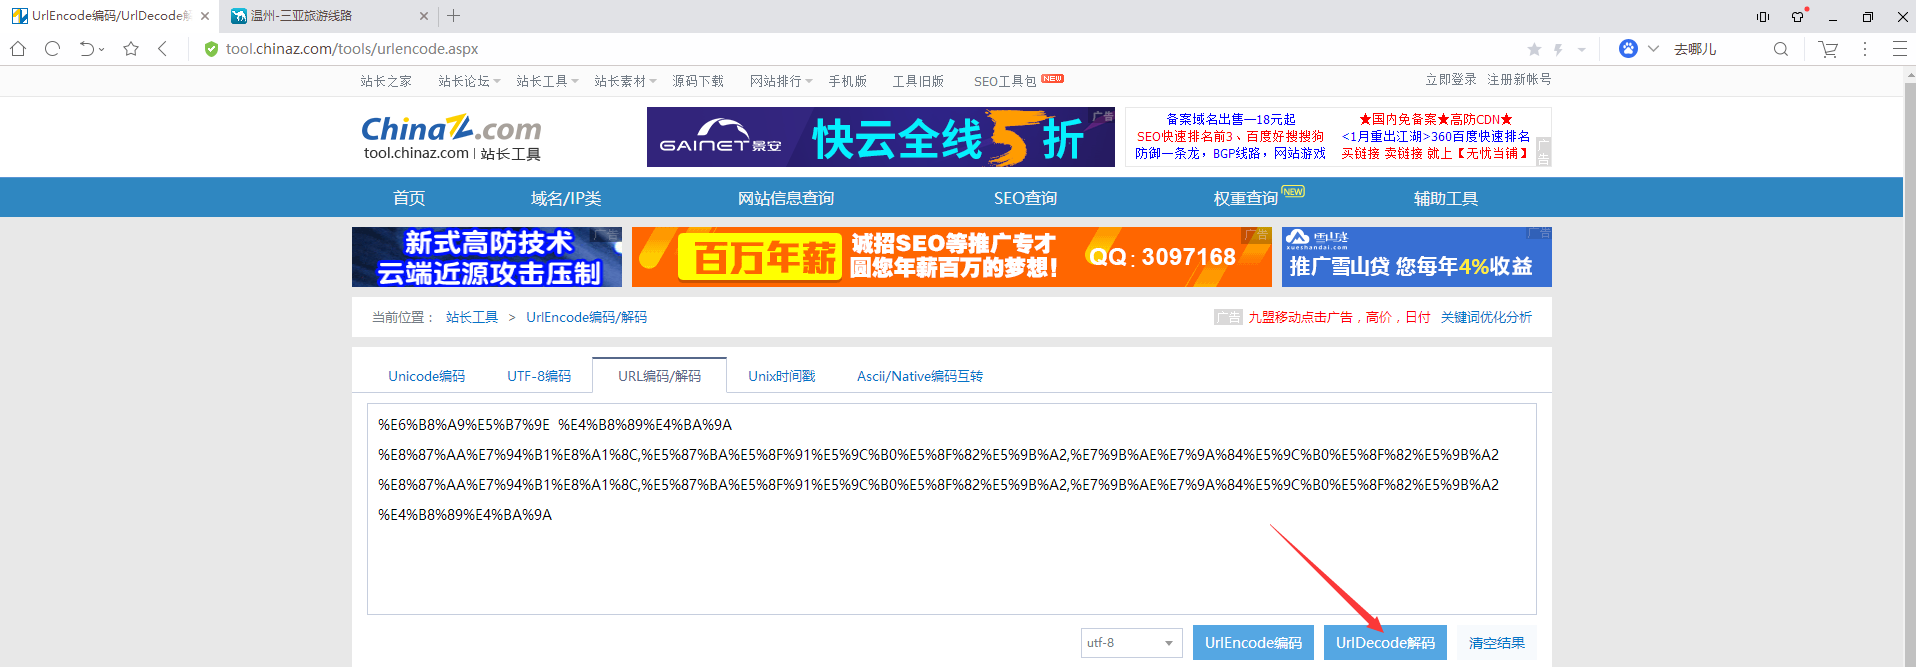Click the phone/vibrate icon in title bar

(x=1763, y=16)
